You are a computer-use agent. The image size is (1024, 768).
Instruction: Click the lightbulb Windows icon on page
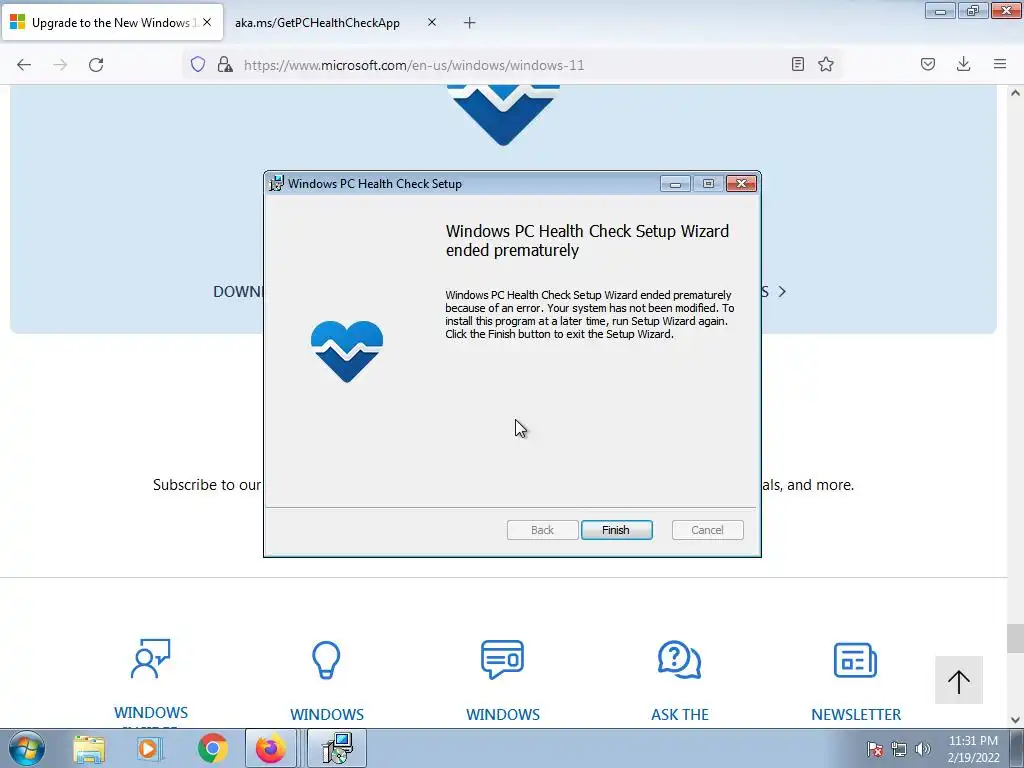[x=326, y=660]
